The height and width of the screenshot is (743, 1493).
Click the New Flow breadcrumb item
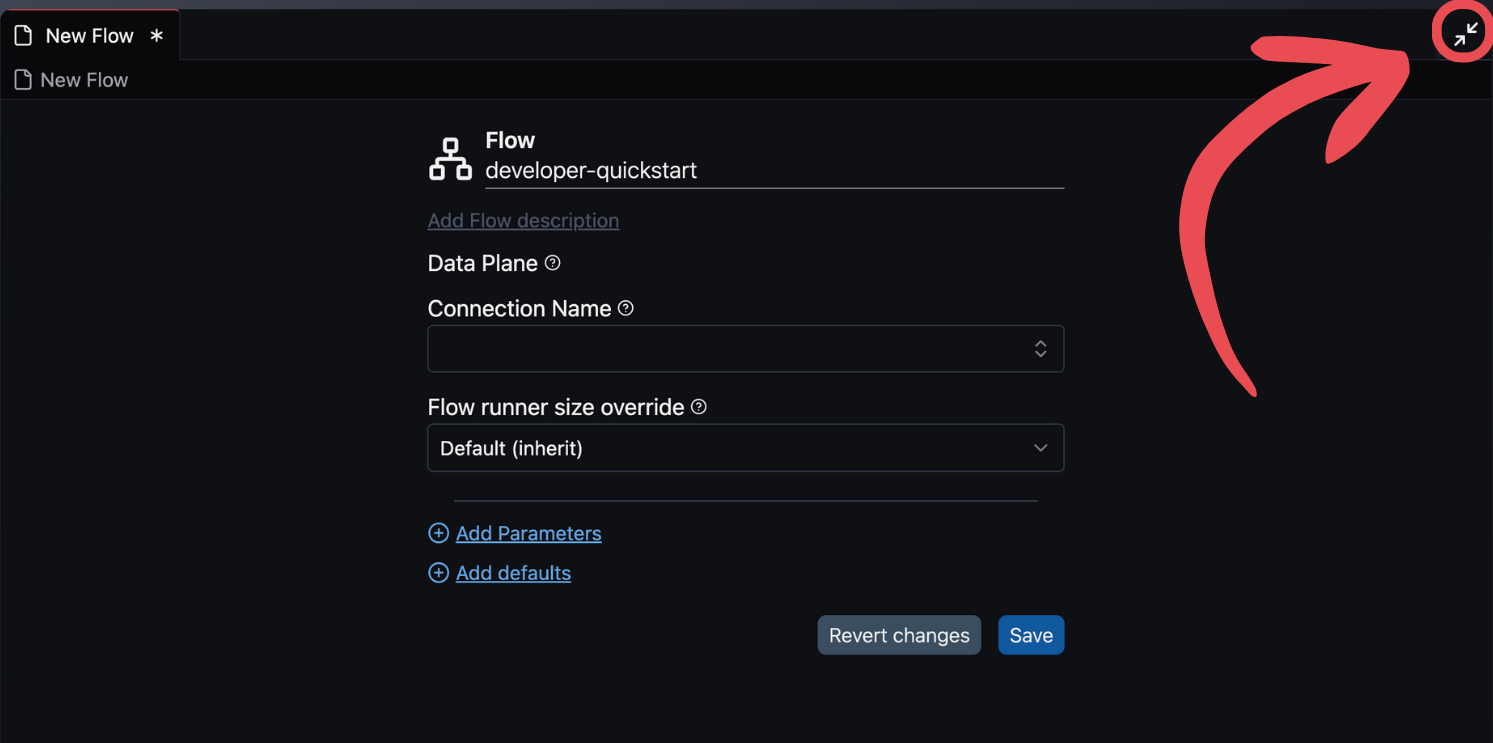point(84,80)
